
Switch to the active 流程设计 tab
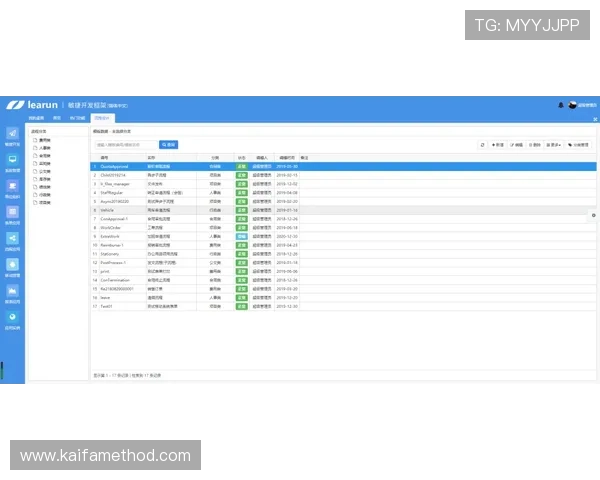click(102, 118)
